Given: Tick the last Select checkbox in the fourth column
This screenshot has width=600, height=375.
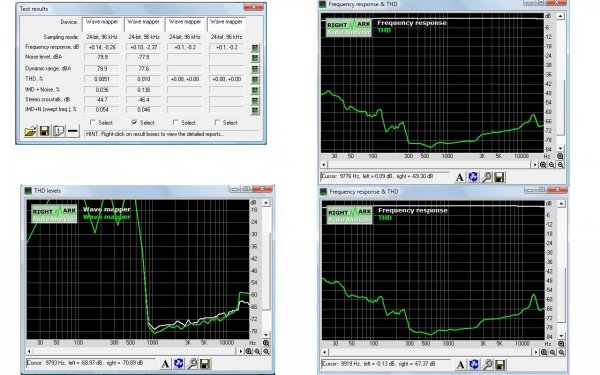Looking at the screenshot, I should 217,122.
